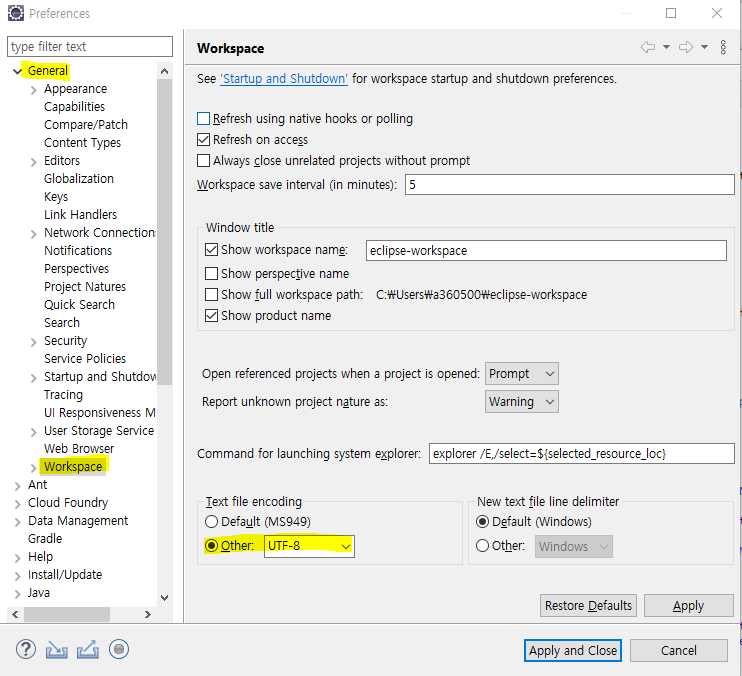Viewport: 742px width, 676px height.
Task: Open the 'Startup and Shutdown' link
Action: (x=284, y=79)
